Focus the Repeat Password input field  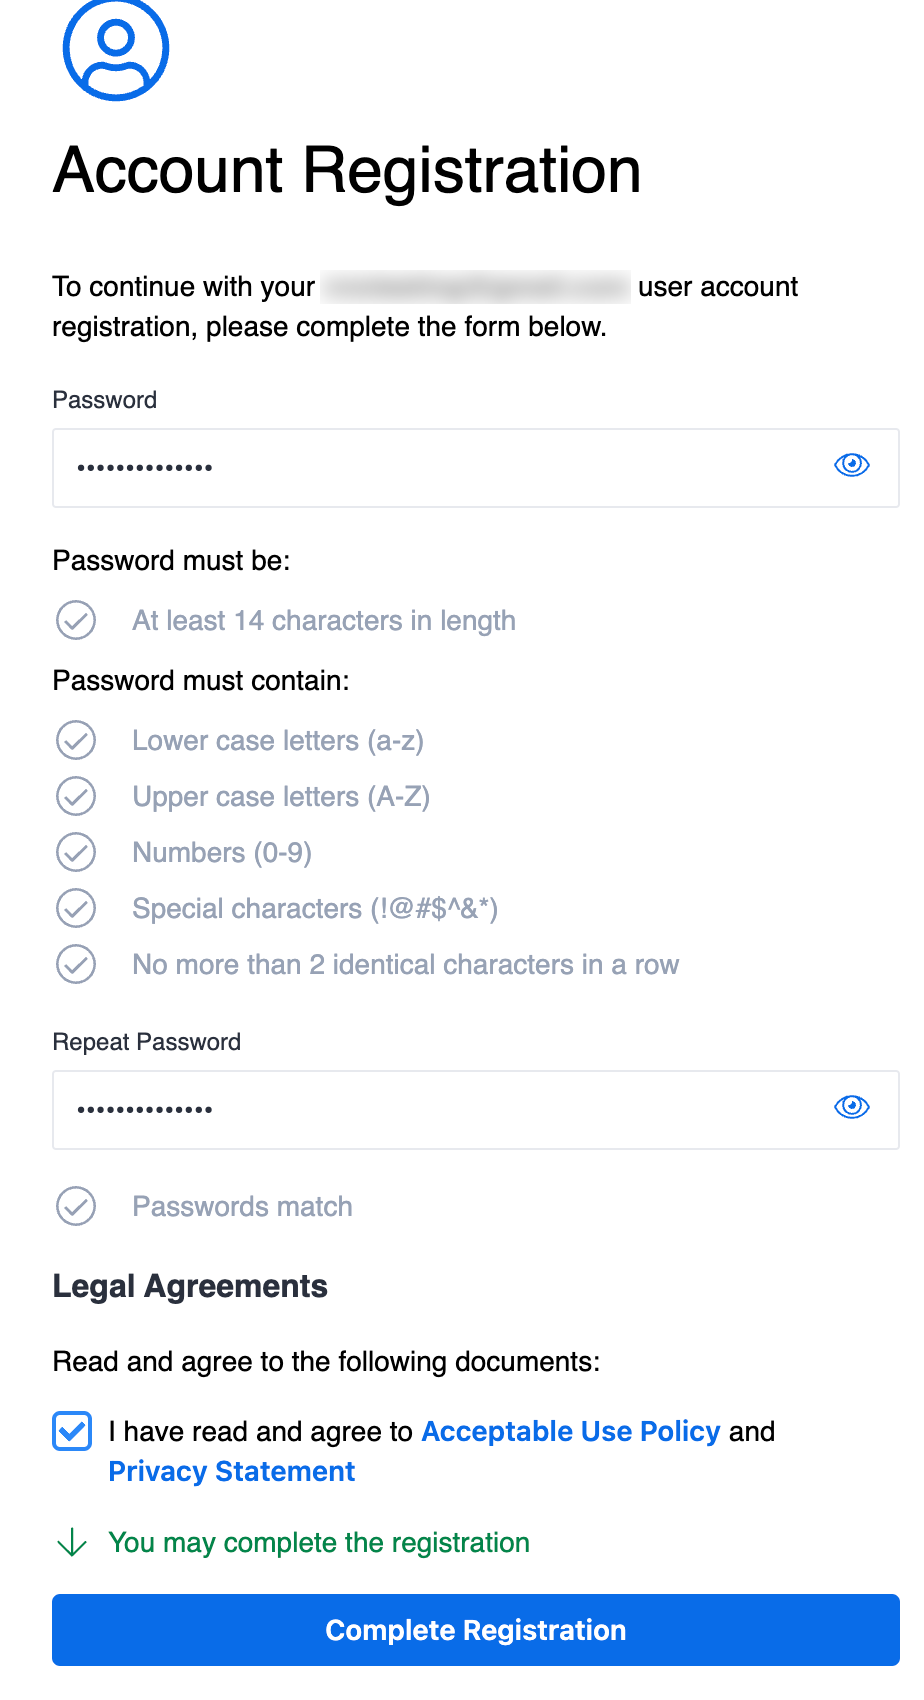[476, 1110]
